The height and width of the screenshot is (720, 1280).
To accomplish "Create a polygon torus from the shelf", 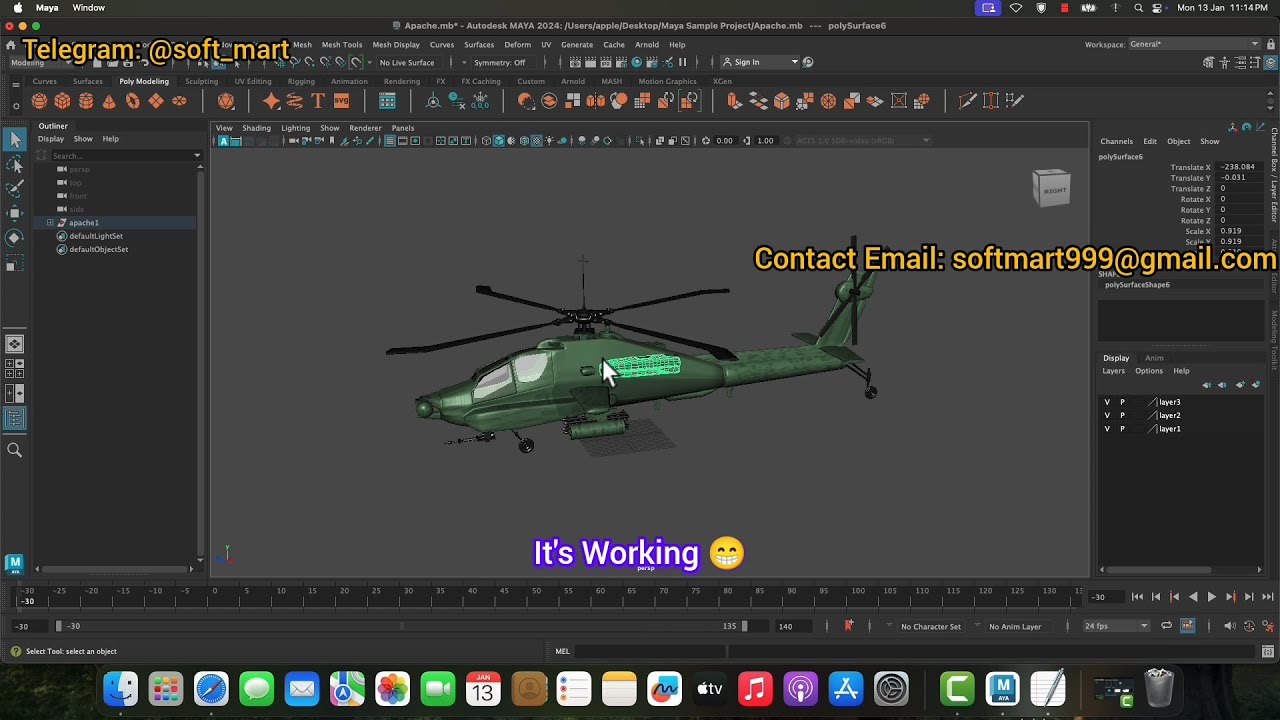I will [x=132, y=101].
